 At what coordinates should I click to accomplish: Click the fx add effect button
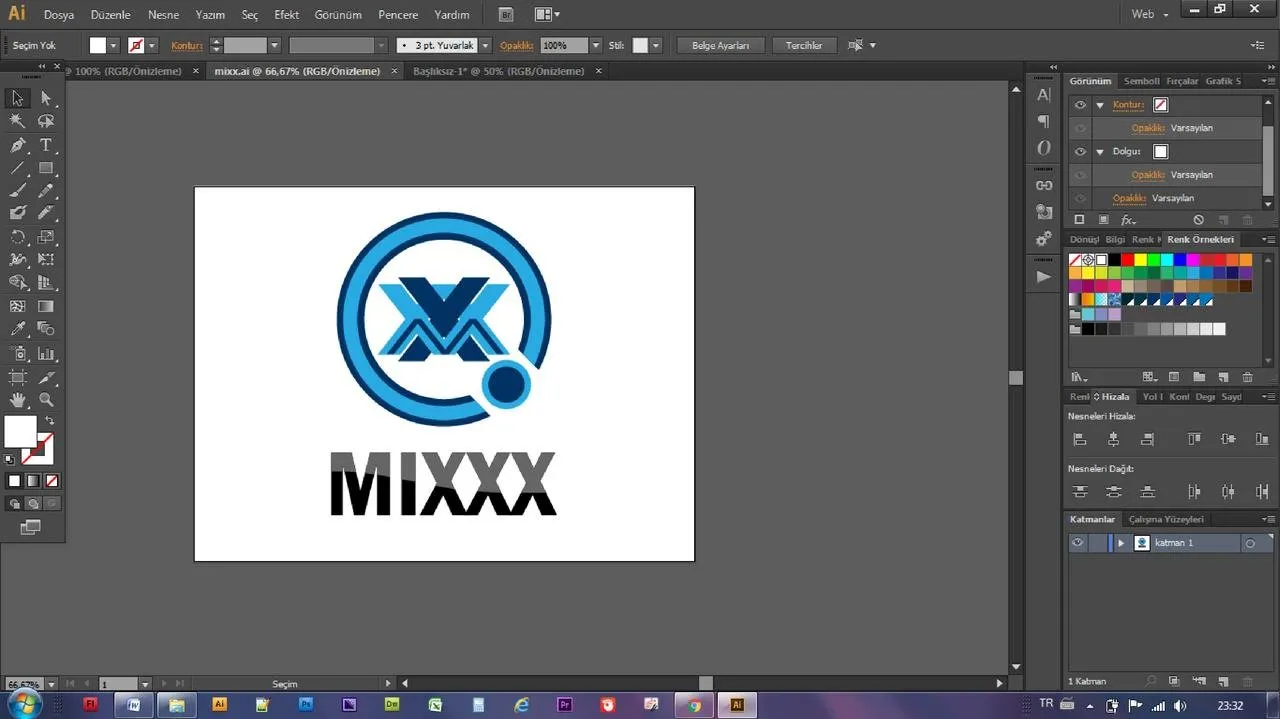click(x=1128, y=220)
